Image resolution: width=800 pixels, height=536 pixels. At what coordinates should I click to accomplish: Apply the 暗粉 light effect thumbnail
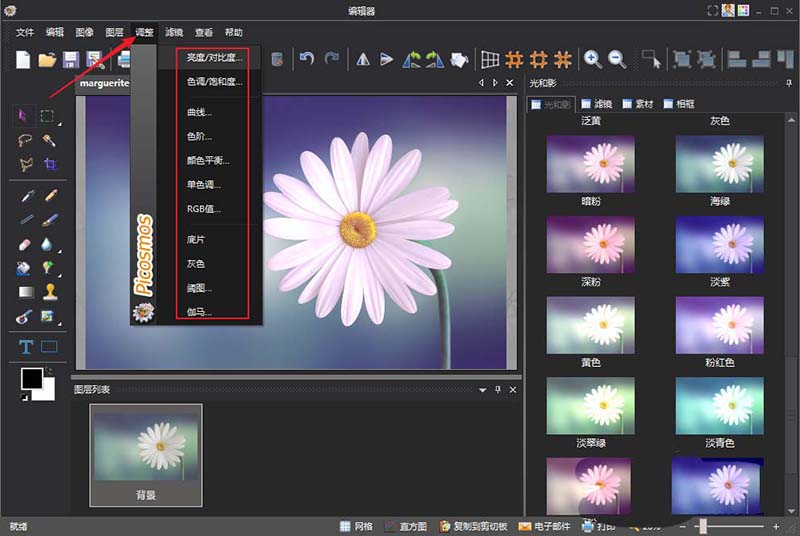(x=590, y=164)
